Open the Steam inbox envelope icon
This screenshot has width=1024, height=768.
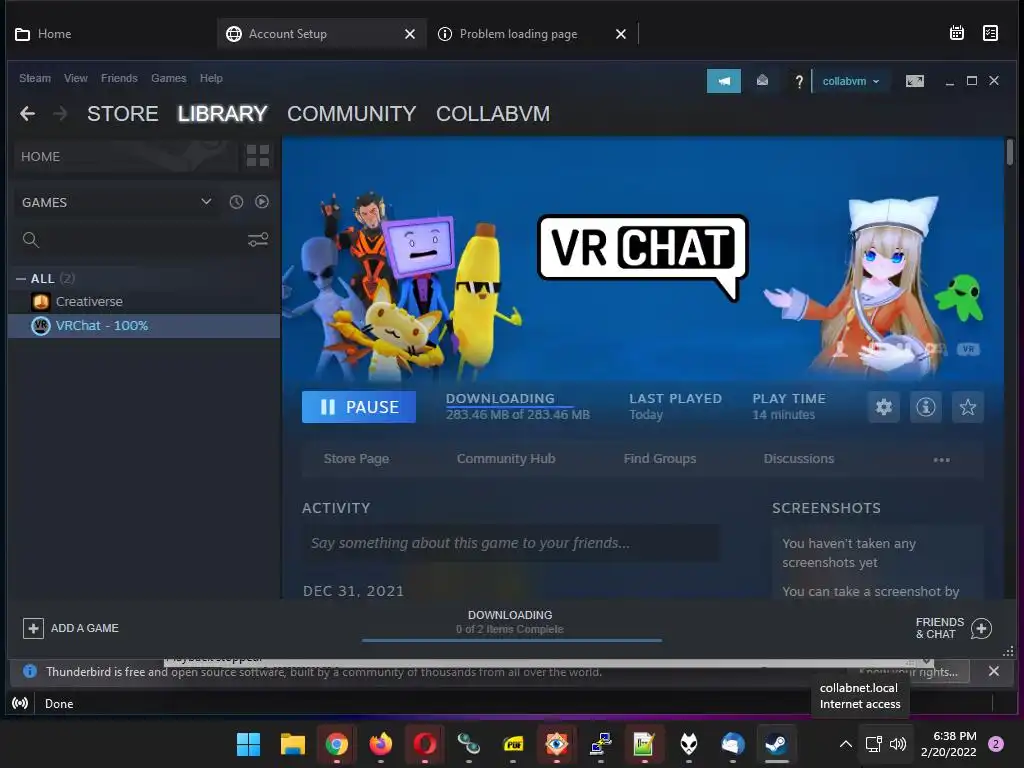[762, 80]
